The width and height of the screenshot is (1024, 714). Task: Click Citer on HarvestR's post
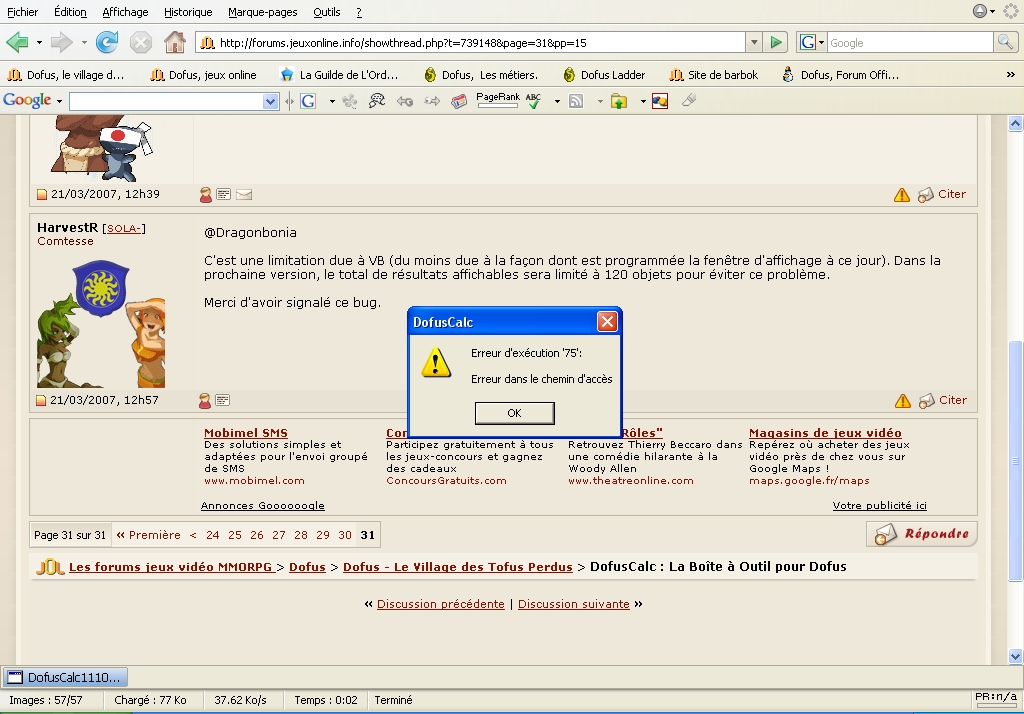point(952,400)
